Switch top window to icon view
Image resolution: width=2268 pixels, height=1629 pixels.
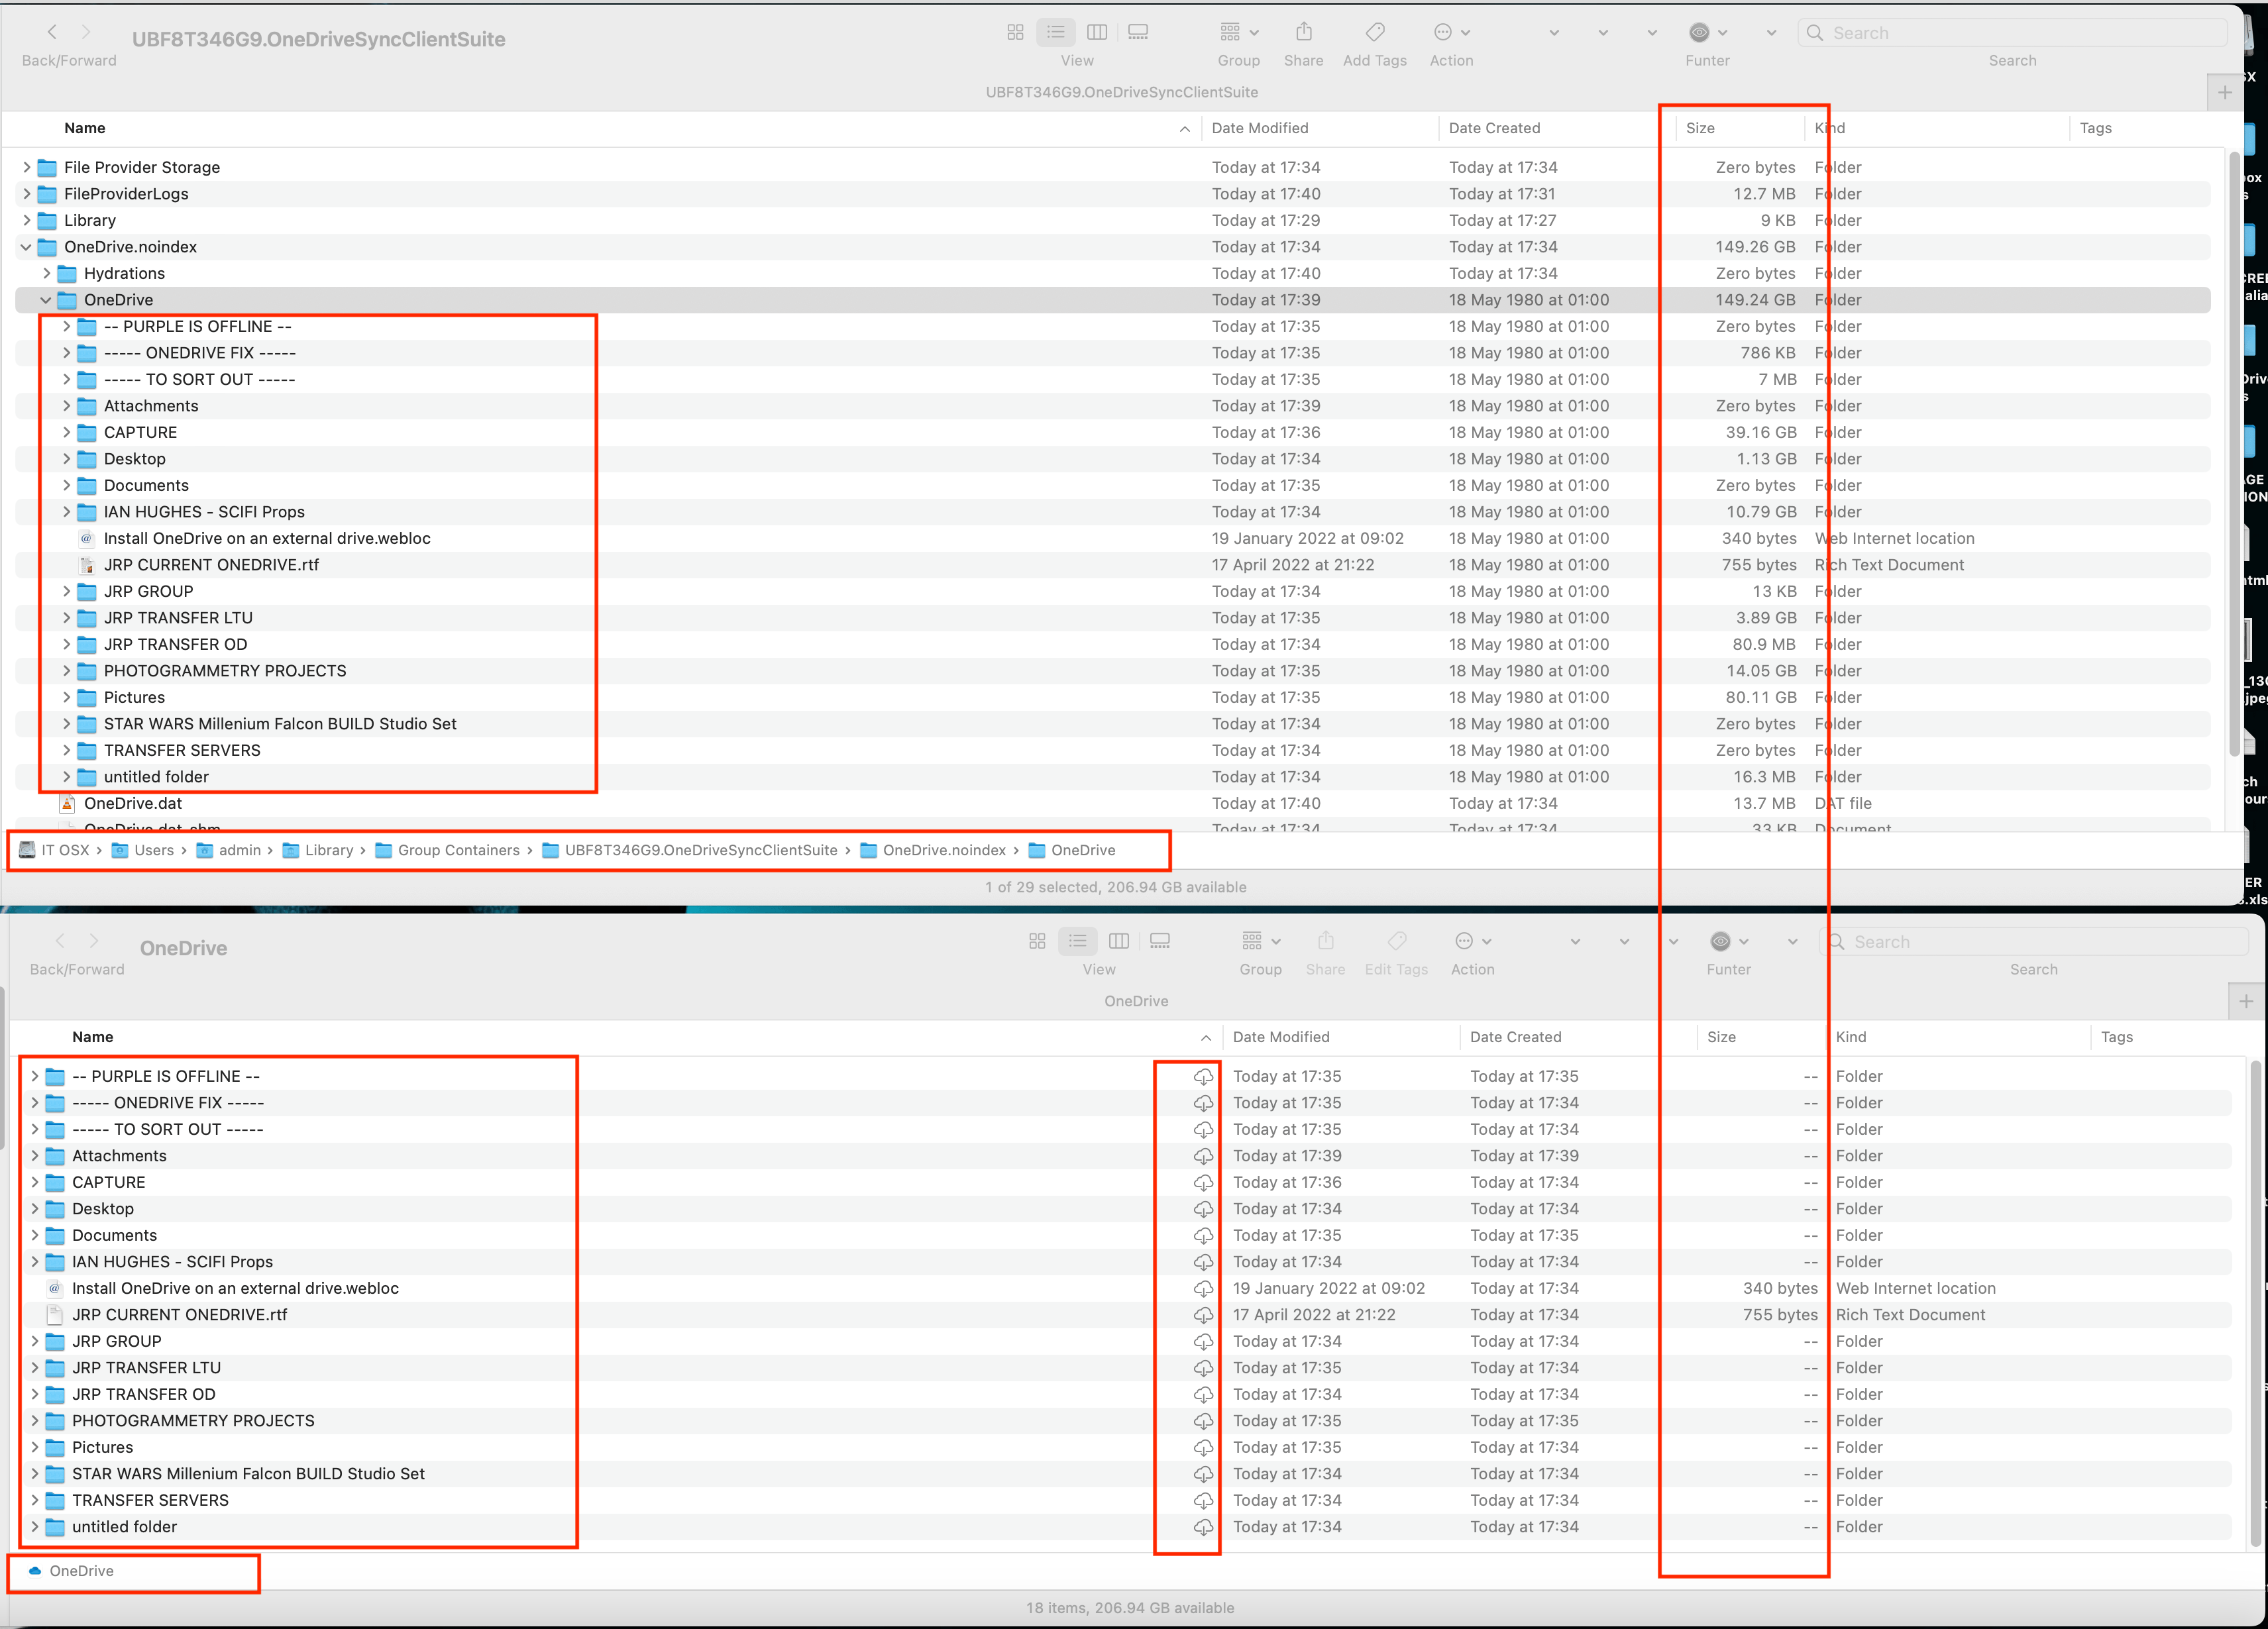click(x=1015, y=33)
